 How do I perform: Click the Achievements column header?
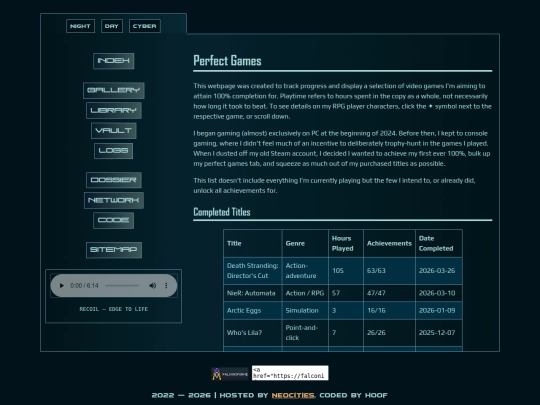tap(389, 243)
